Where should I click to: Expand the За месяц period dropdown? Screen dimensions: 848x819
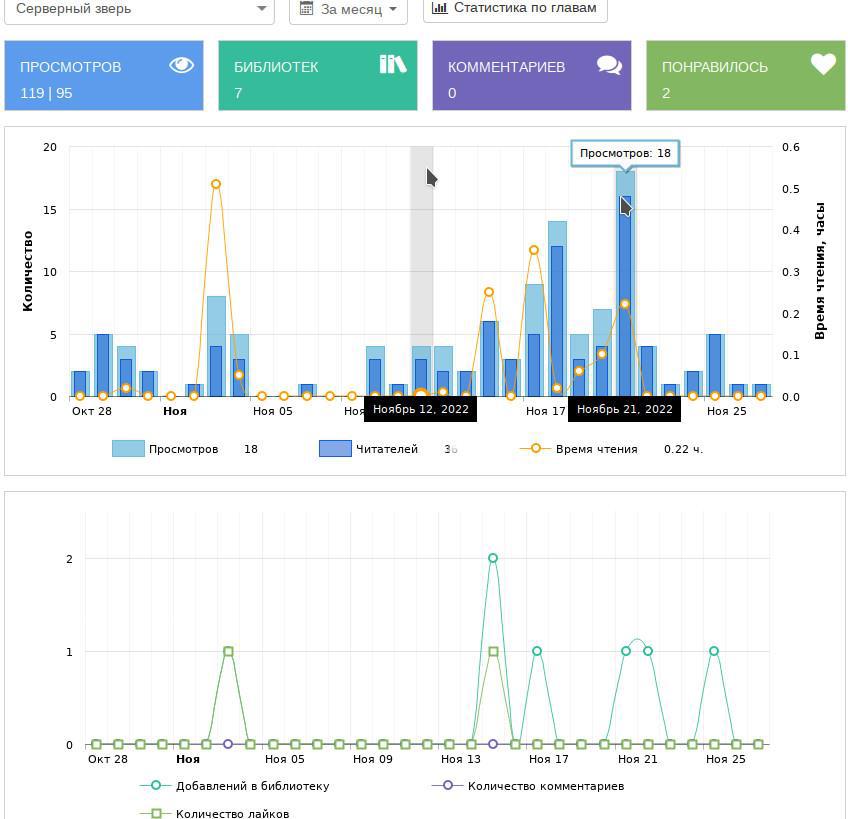(x=348, y=10)
